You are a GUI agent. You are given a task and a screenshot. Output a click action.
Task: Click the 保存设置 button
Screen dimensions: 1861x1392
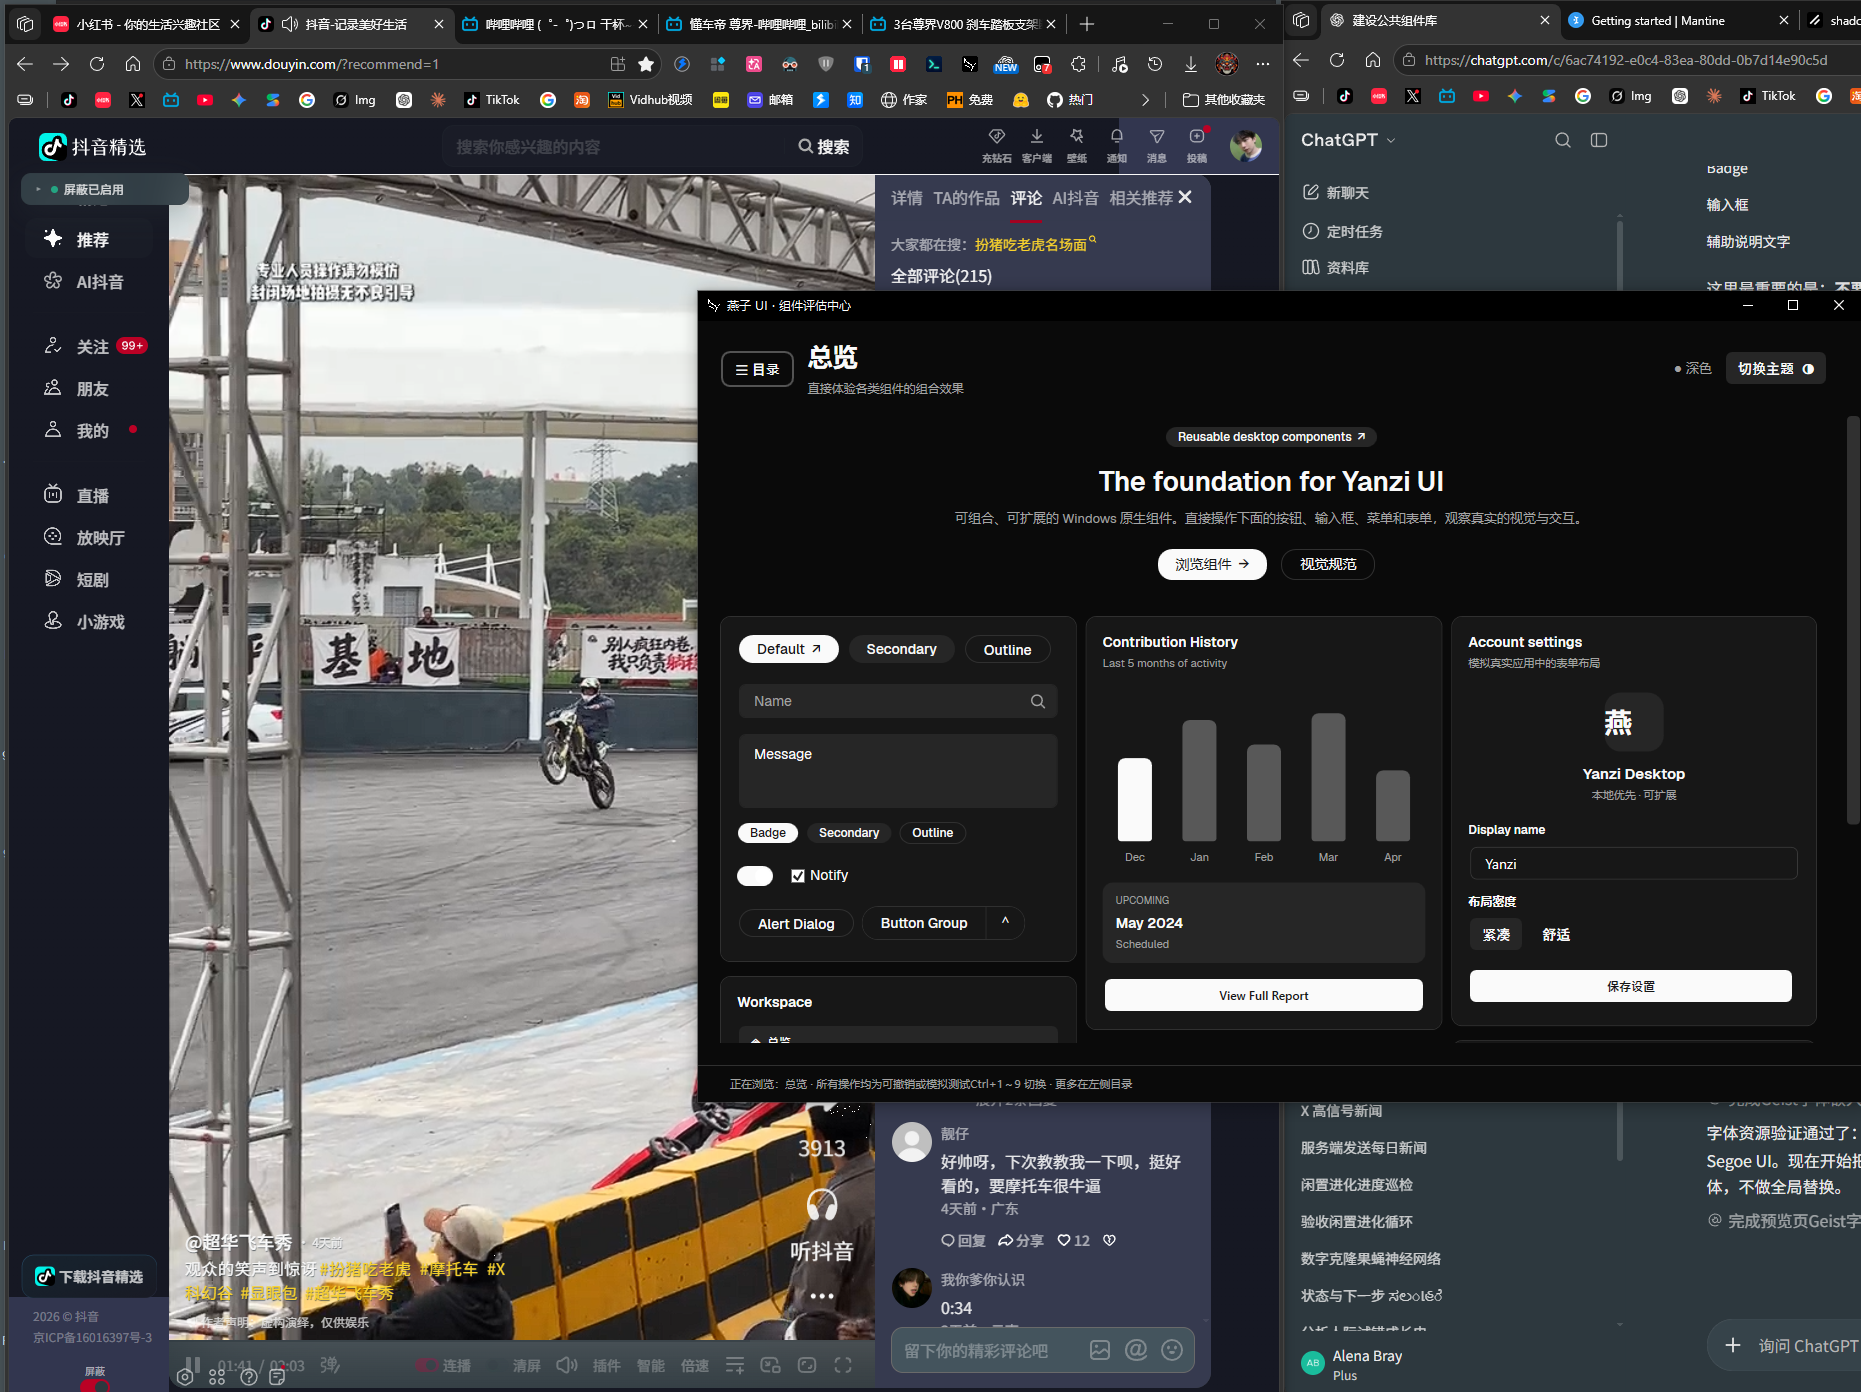click(1630, 986)
